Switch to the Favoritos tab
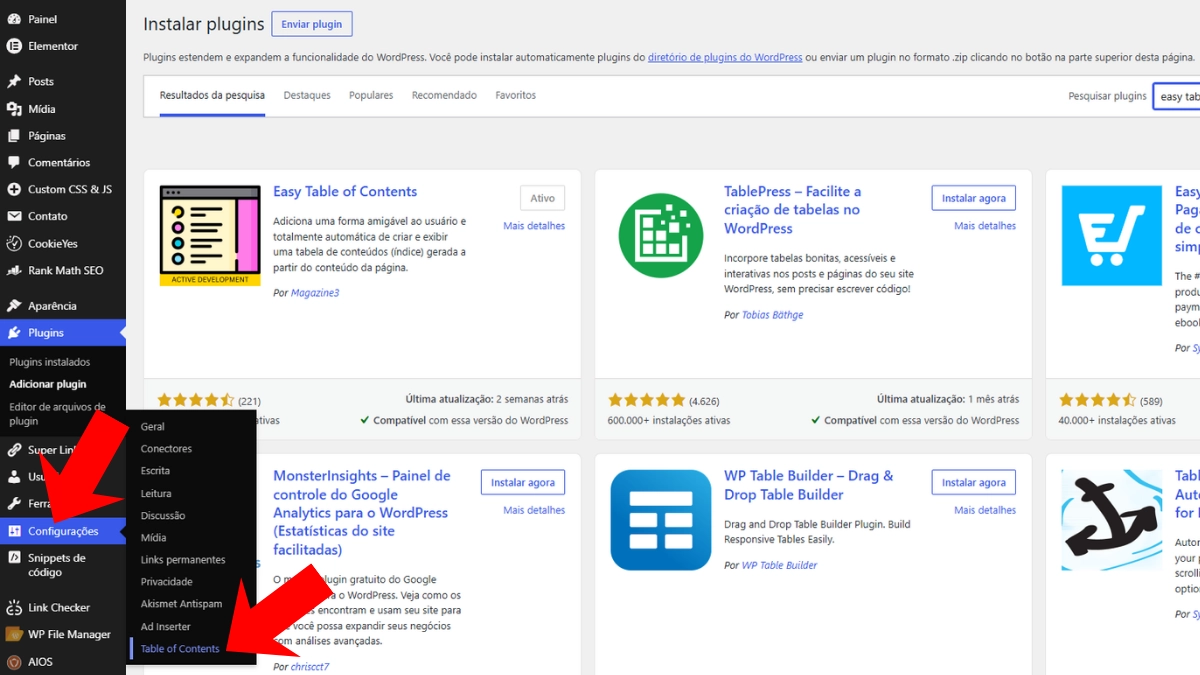The height and width of the screenshot is (675, 1200). [516, 96]
